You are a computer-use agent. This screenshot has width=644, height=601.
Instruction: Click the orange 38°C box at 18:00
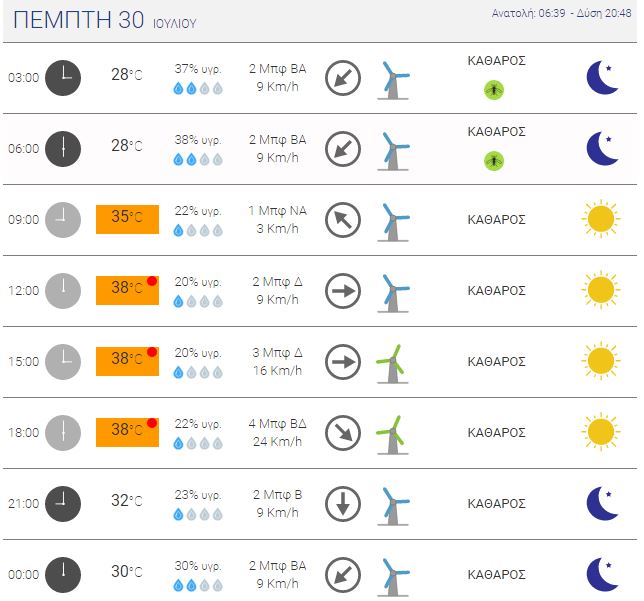click(127, 433)
